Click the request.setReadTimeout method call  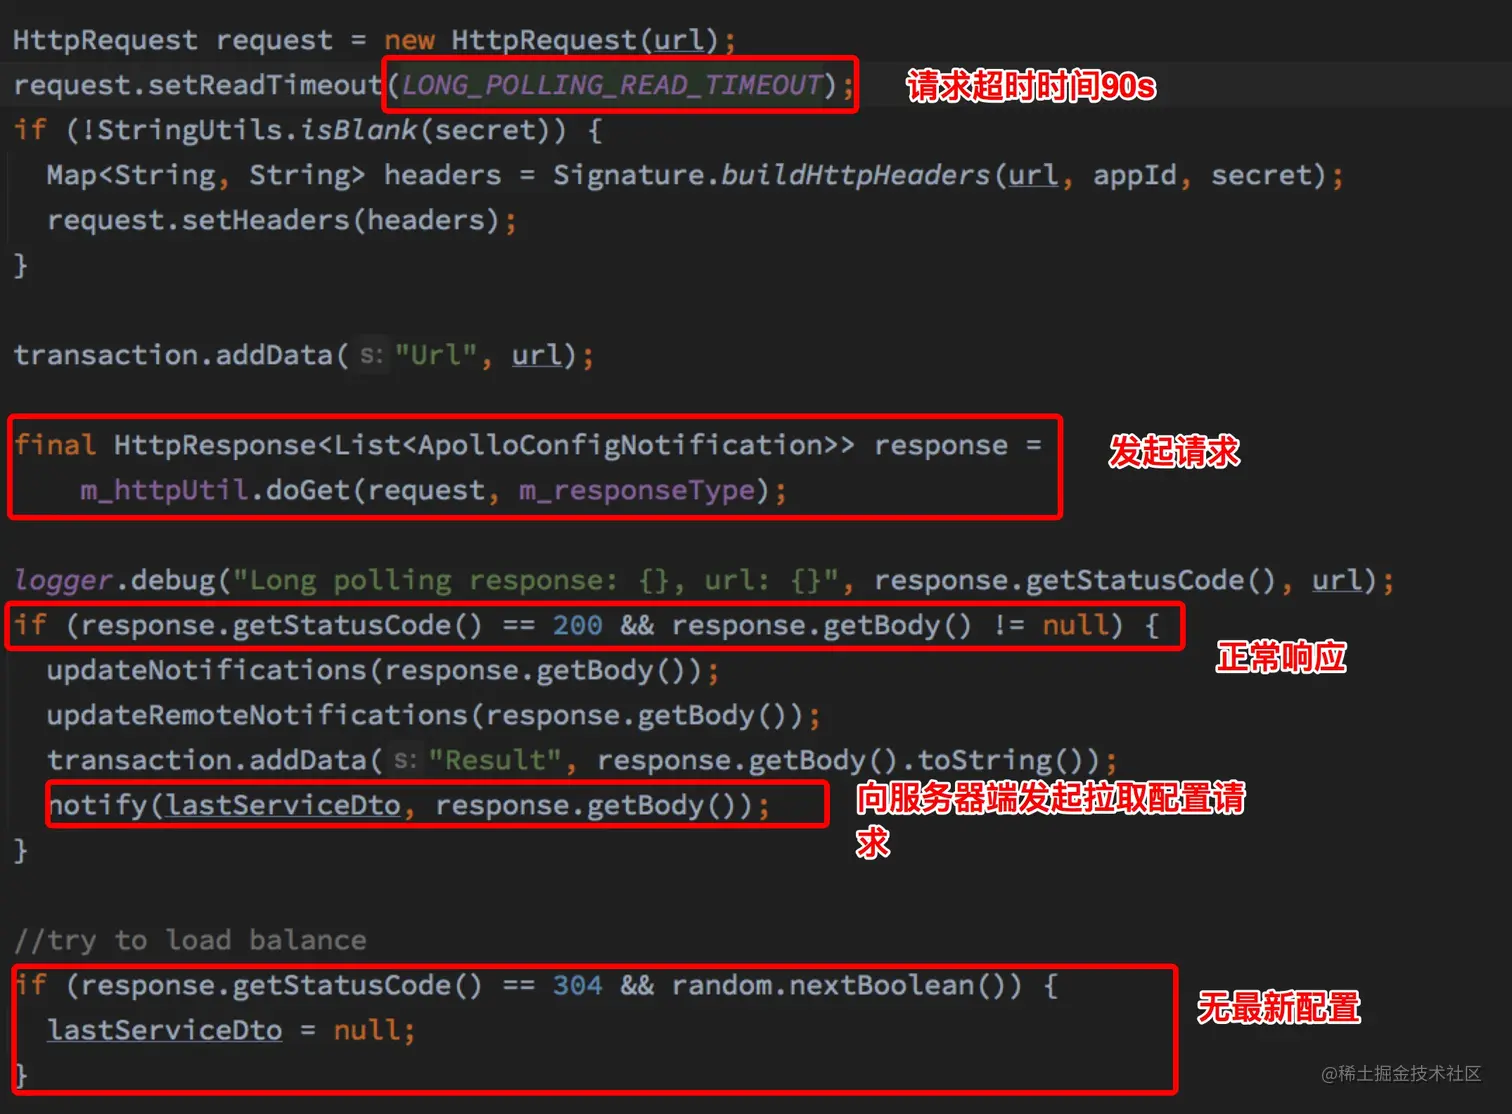point(197,85)
